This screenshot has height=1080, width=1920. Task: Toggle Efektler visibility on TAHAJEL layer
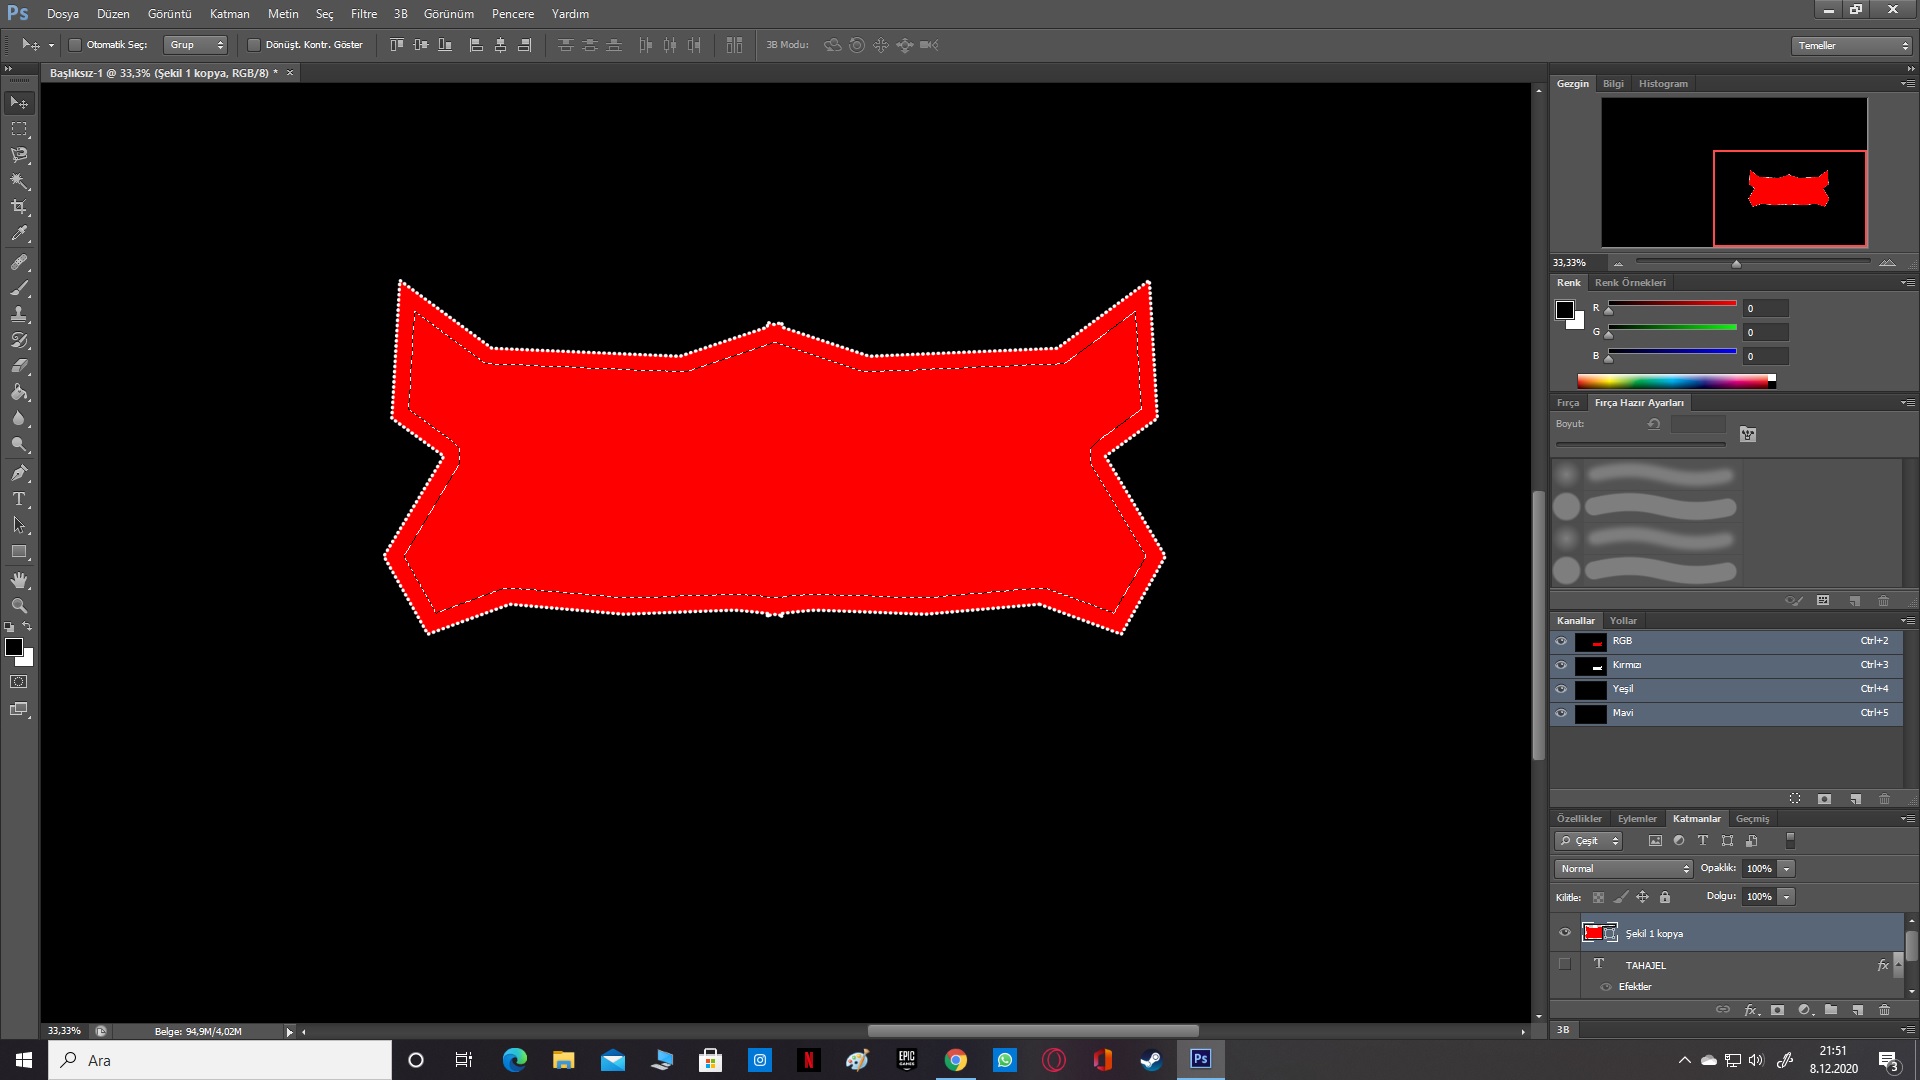(1606, 987)
